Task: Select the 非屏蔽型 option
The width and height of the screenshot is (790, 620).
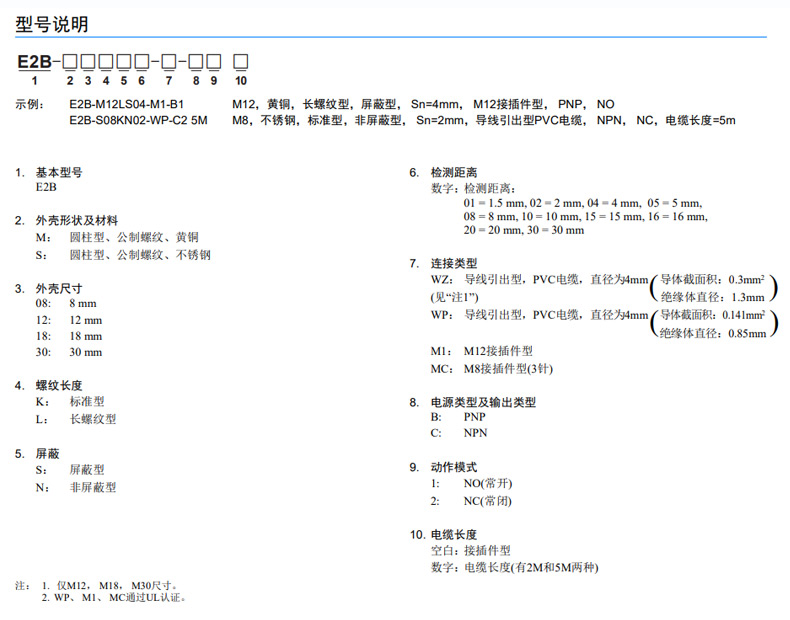Action: (93, 487)
